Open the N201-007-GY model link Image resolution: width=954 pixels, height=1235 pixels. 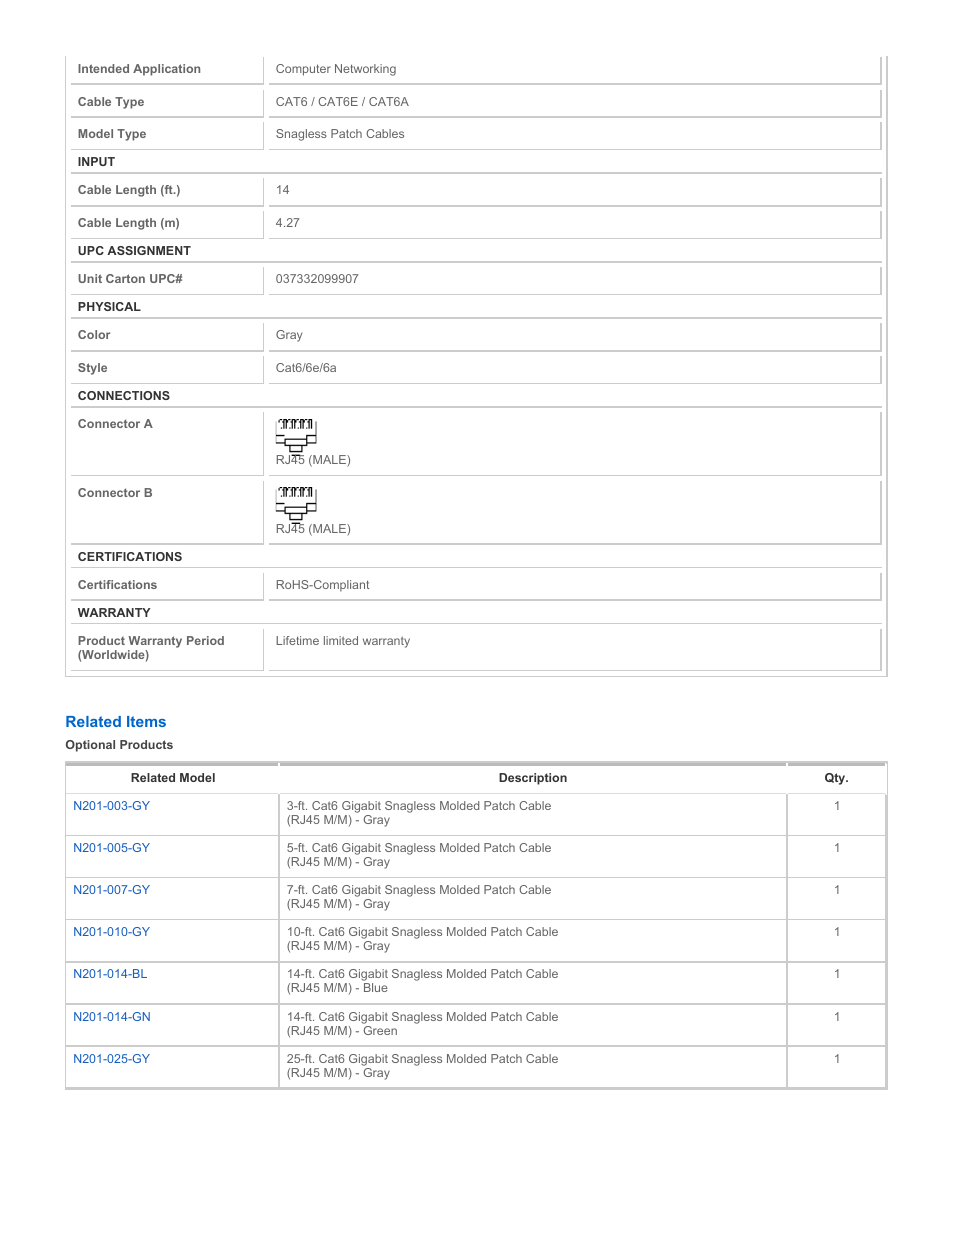click(x=111, y=890)
